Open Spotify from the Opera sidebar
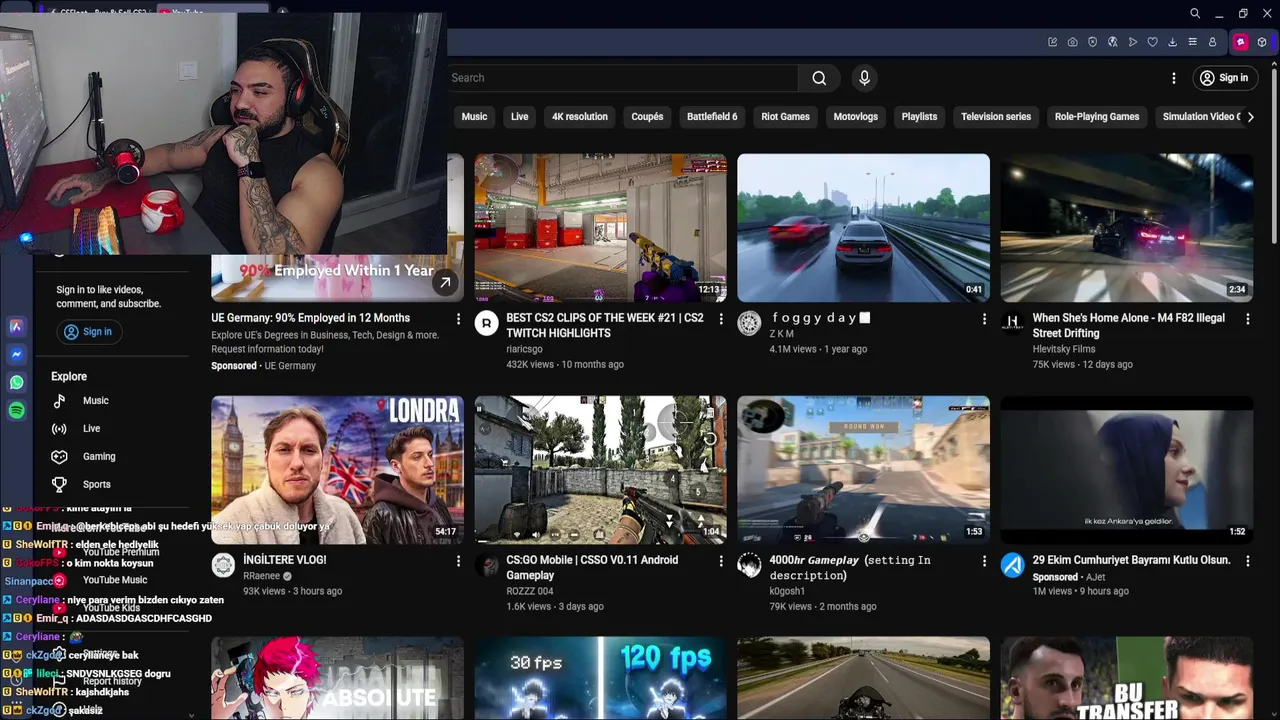This screenshot has width=1280, height=720. [17, 410]
